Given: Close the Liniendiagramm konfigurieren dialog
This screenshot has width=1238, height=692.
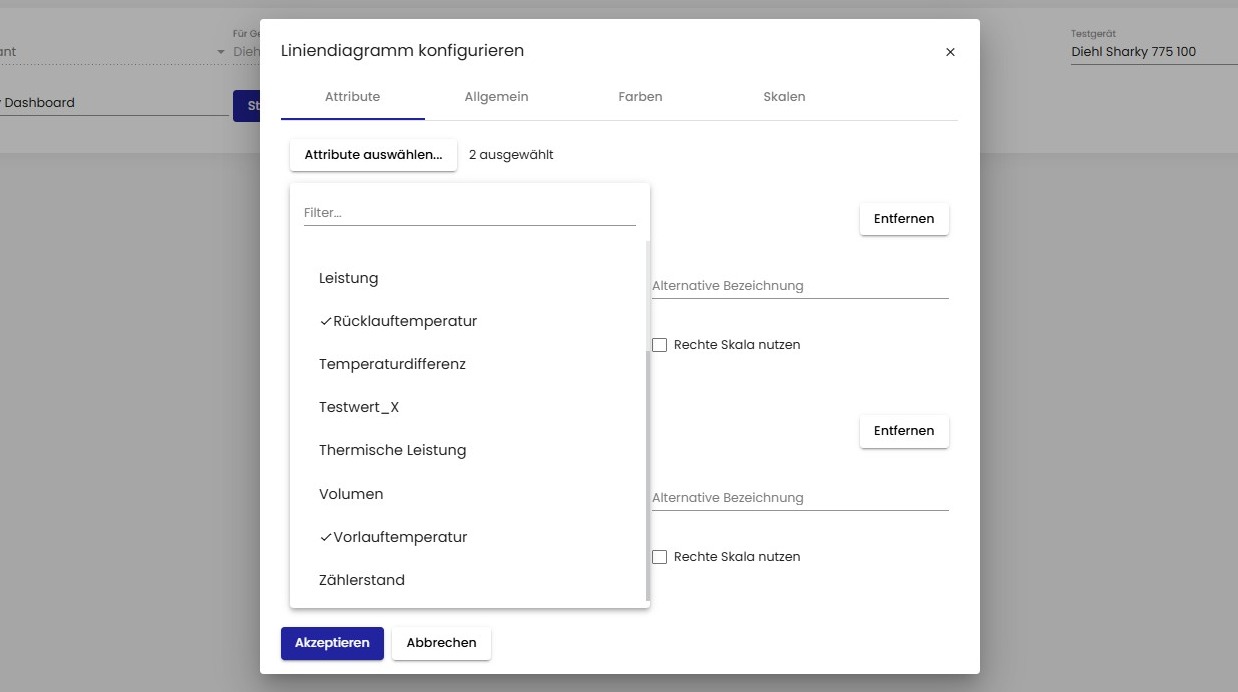Looking at the screenshot, I should [950, 52].
